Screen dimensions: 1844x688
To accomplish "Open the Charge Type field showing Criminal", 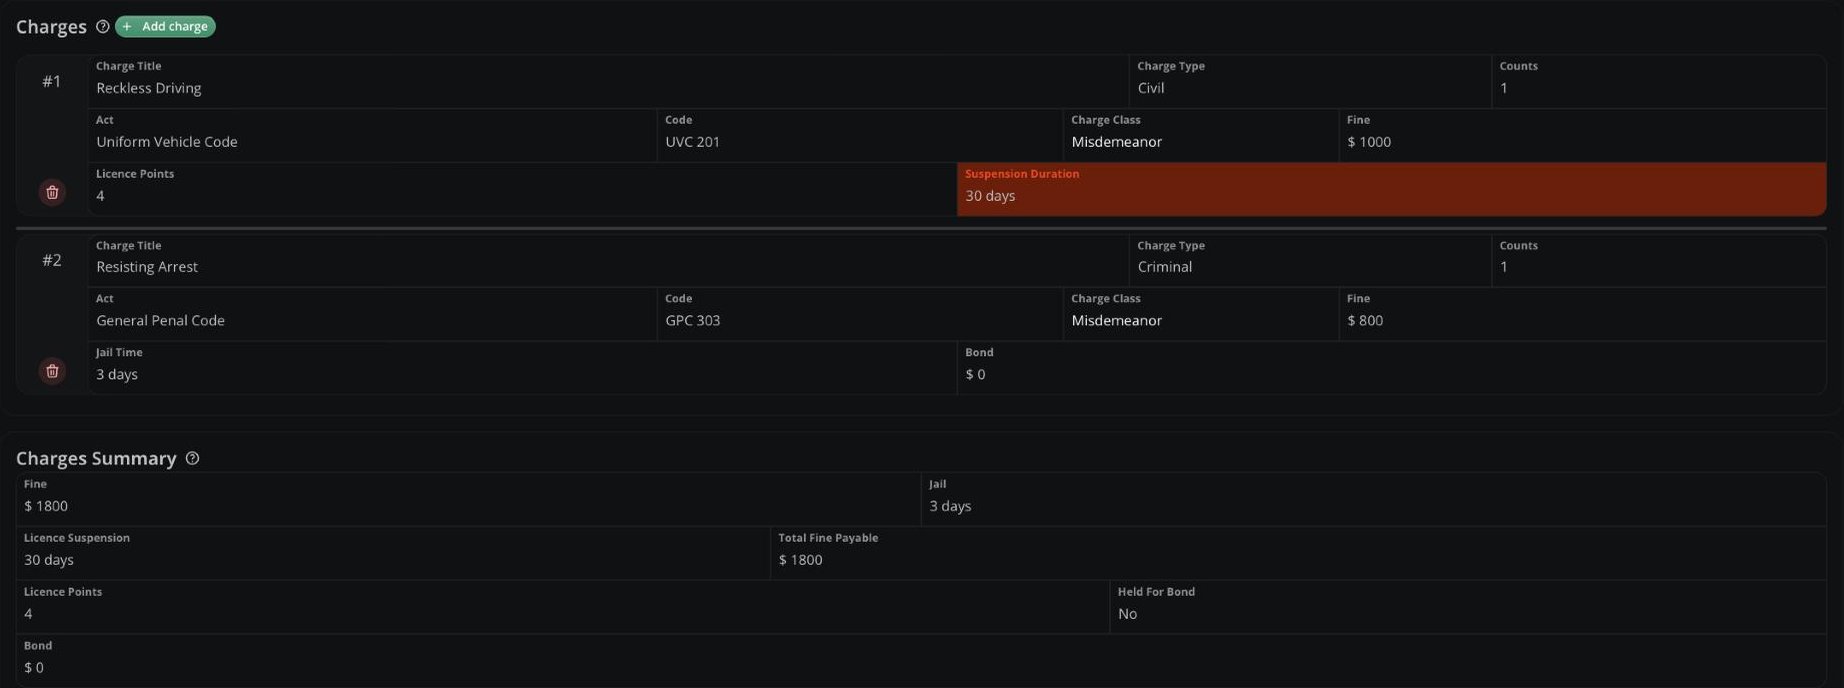I will tap(1310, 260).
